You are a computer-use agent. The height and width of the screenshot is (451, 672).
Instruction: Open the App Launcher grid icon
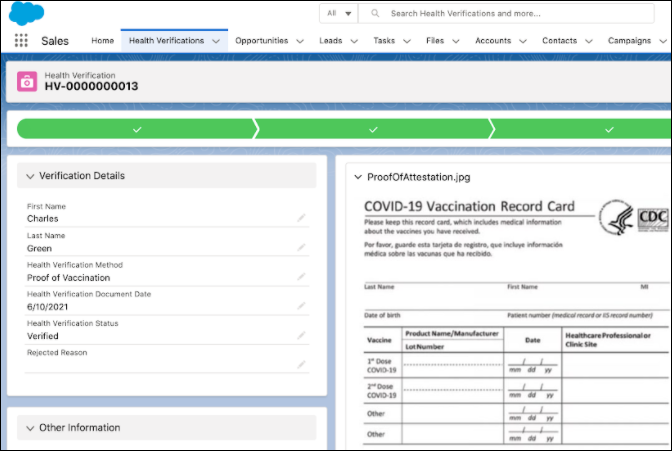(x=21, y=40)
